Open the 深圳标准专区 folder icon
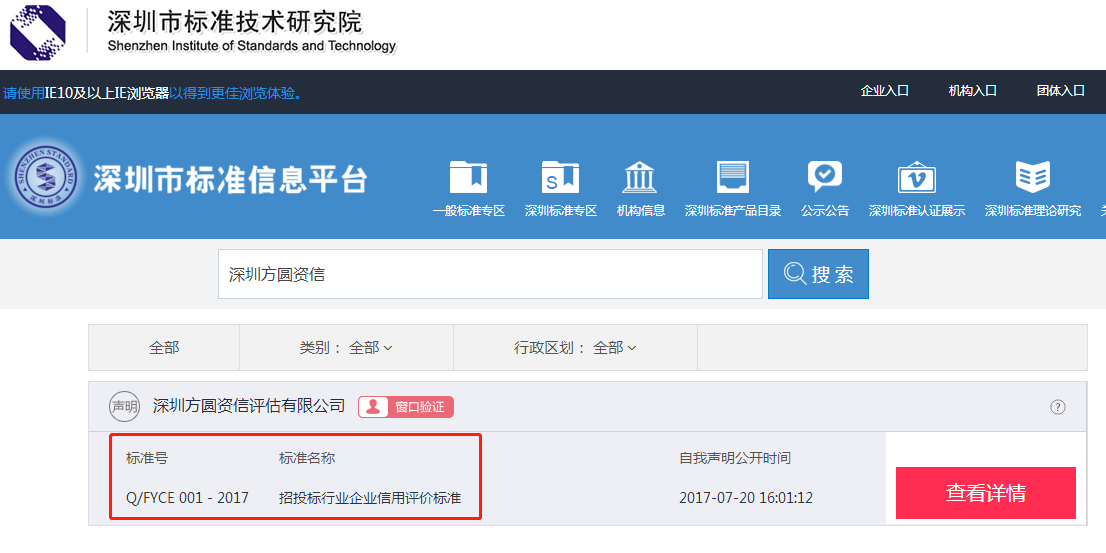The width and height of the screenshot is (1106, 553). click(560, 177)
